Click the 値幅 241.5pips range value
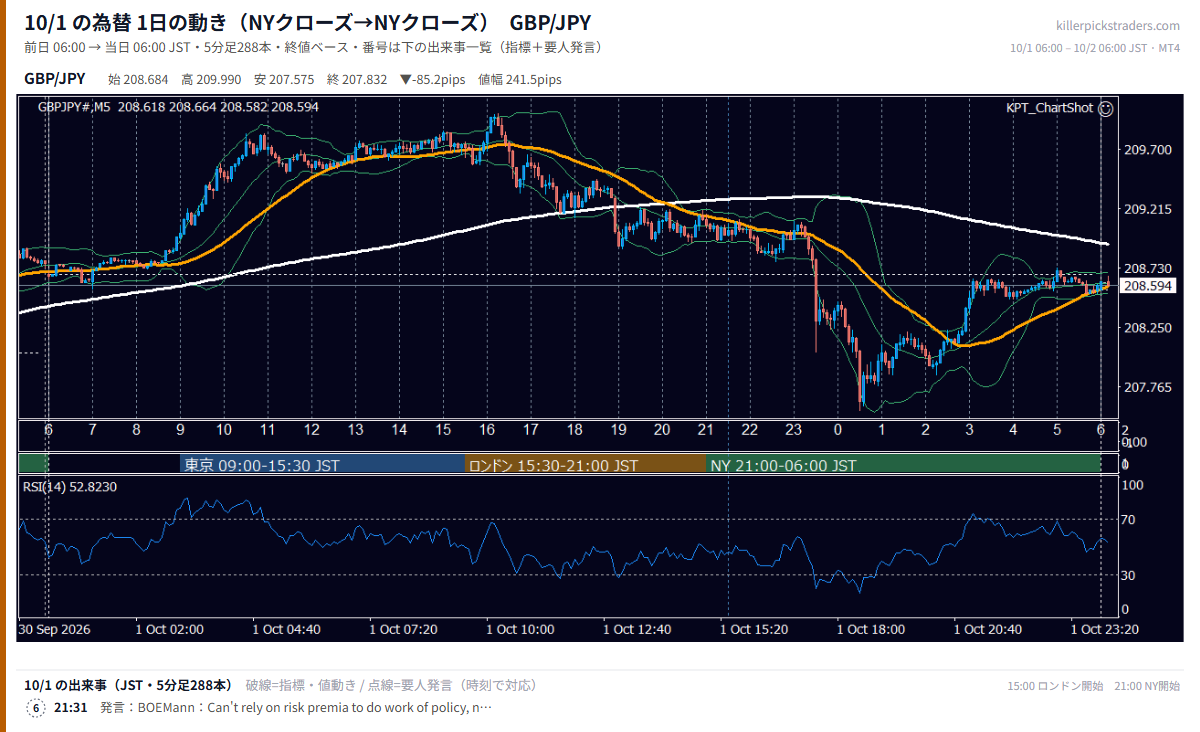 coord(520,80)
